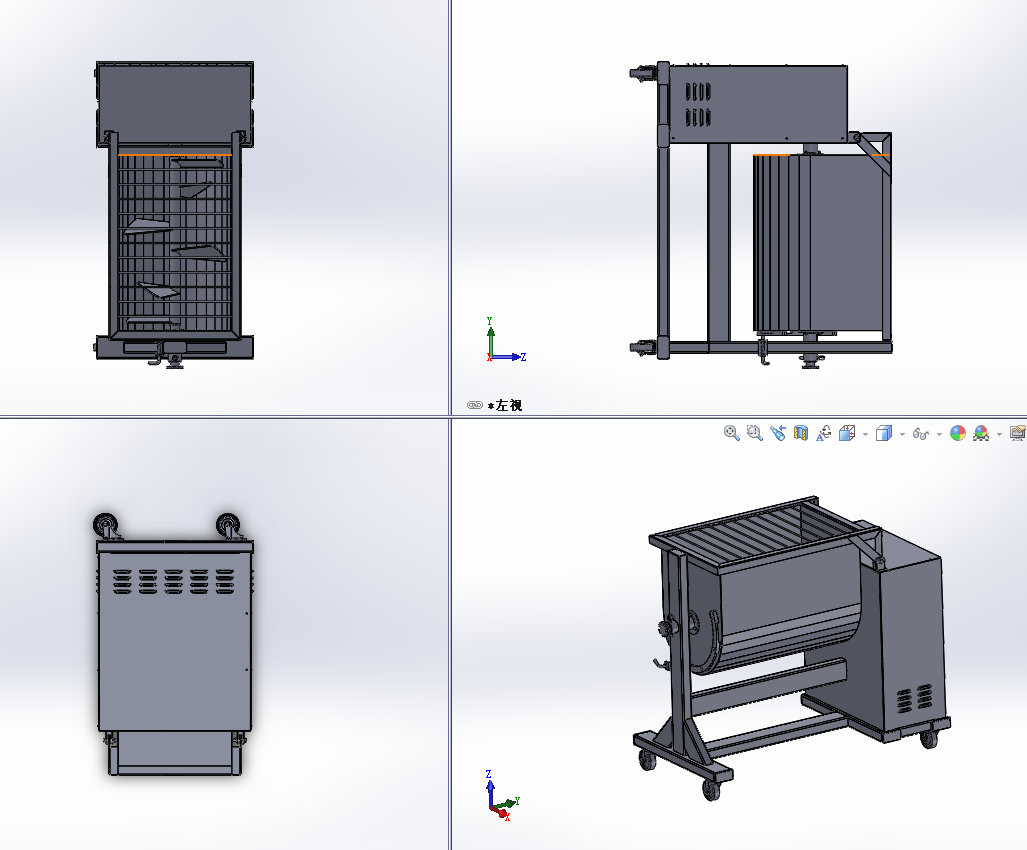Click the *左視 view name label
This screenshot has height=850, width=1027.
click(x=505, y=405)
